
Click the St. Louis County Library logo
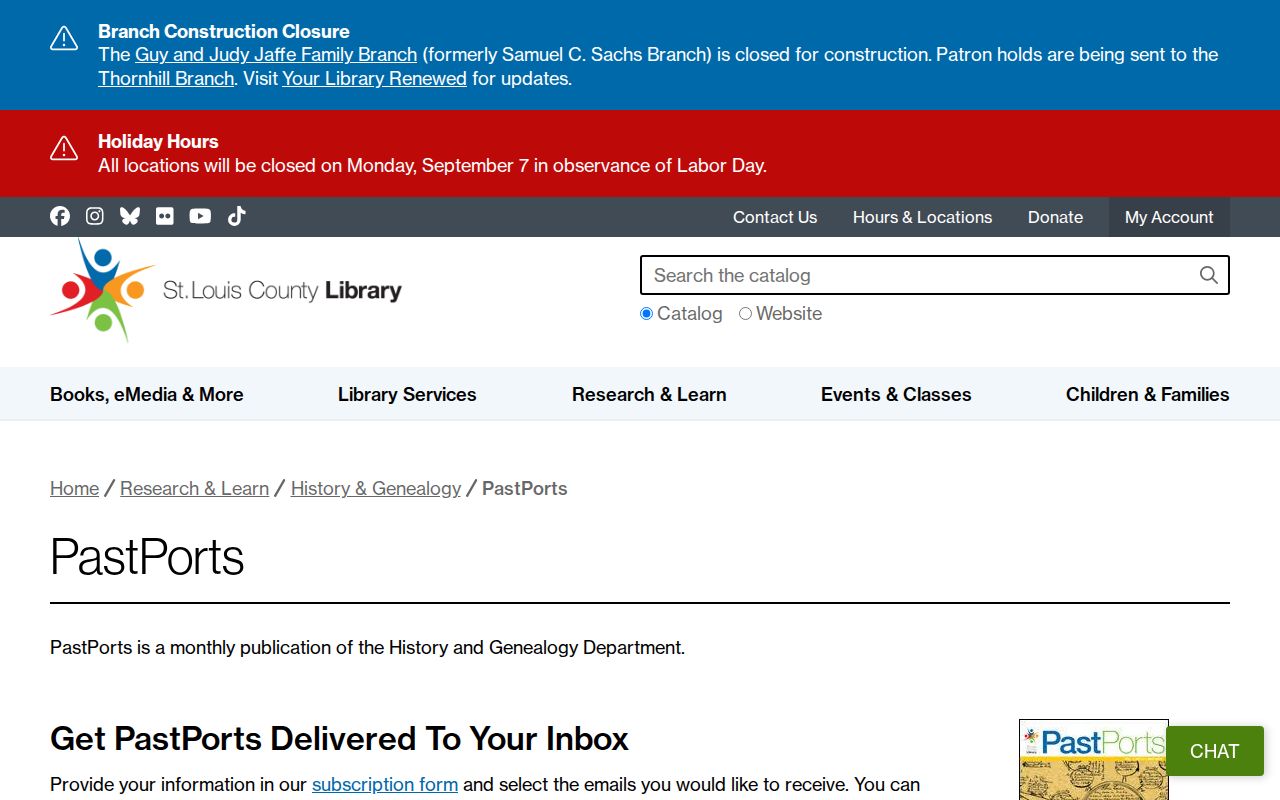coord(226,290)
